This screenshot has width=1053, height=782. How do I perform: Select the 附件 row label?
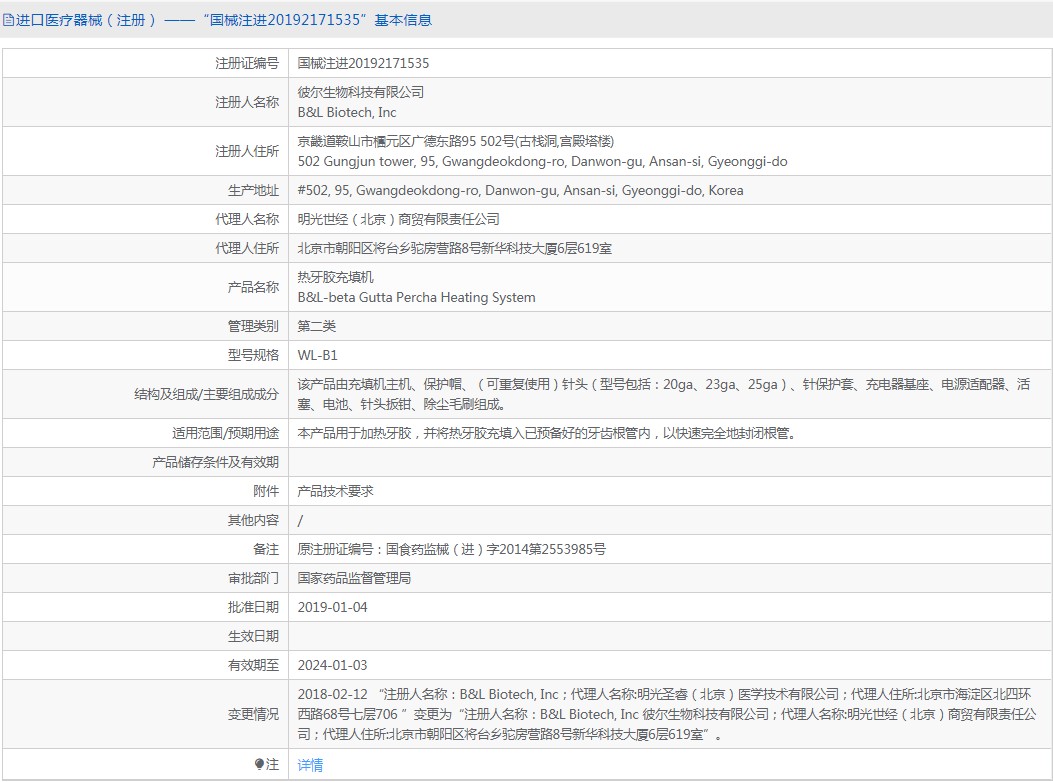click(x=266, y=490)
